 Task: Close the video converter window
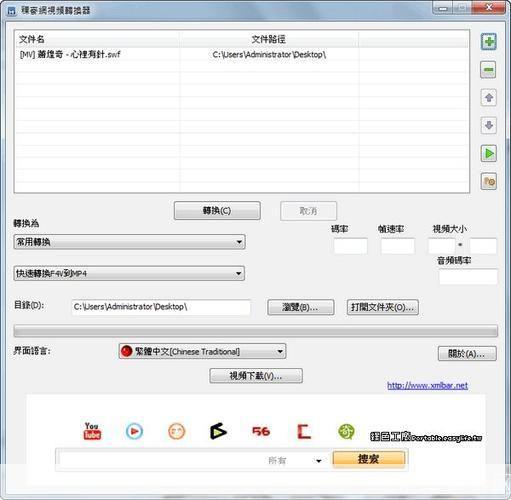click(489, 8)
